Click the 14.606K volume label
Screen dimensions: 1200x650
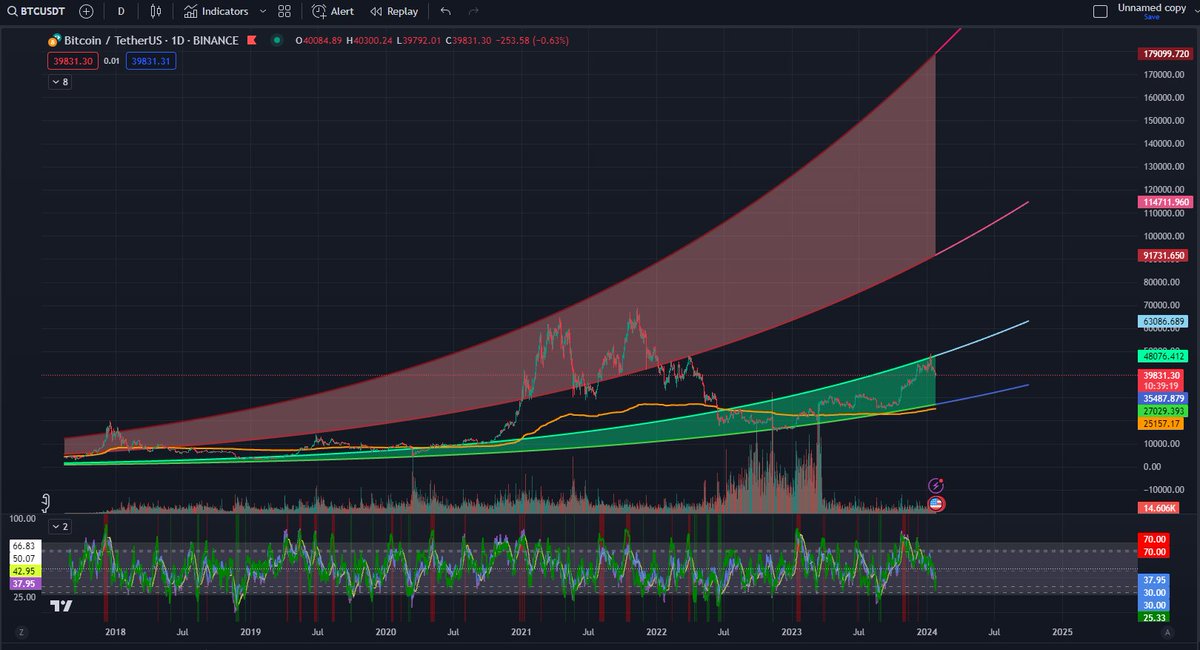click(x=1160, y=509)
